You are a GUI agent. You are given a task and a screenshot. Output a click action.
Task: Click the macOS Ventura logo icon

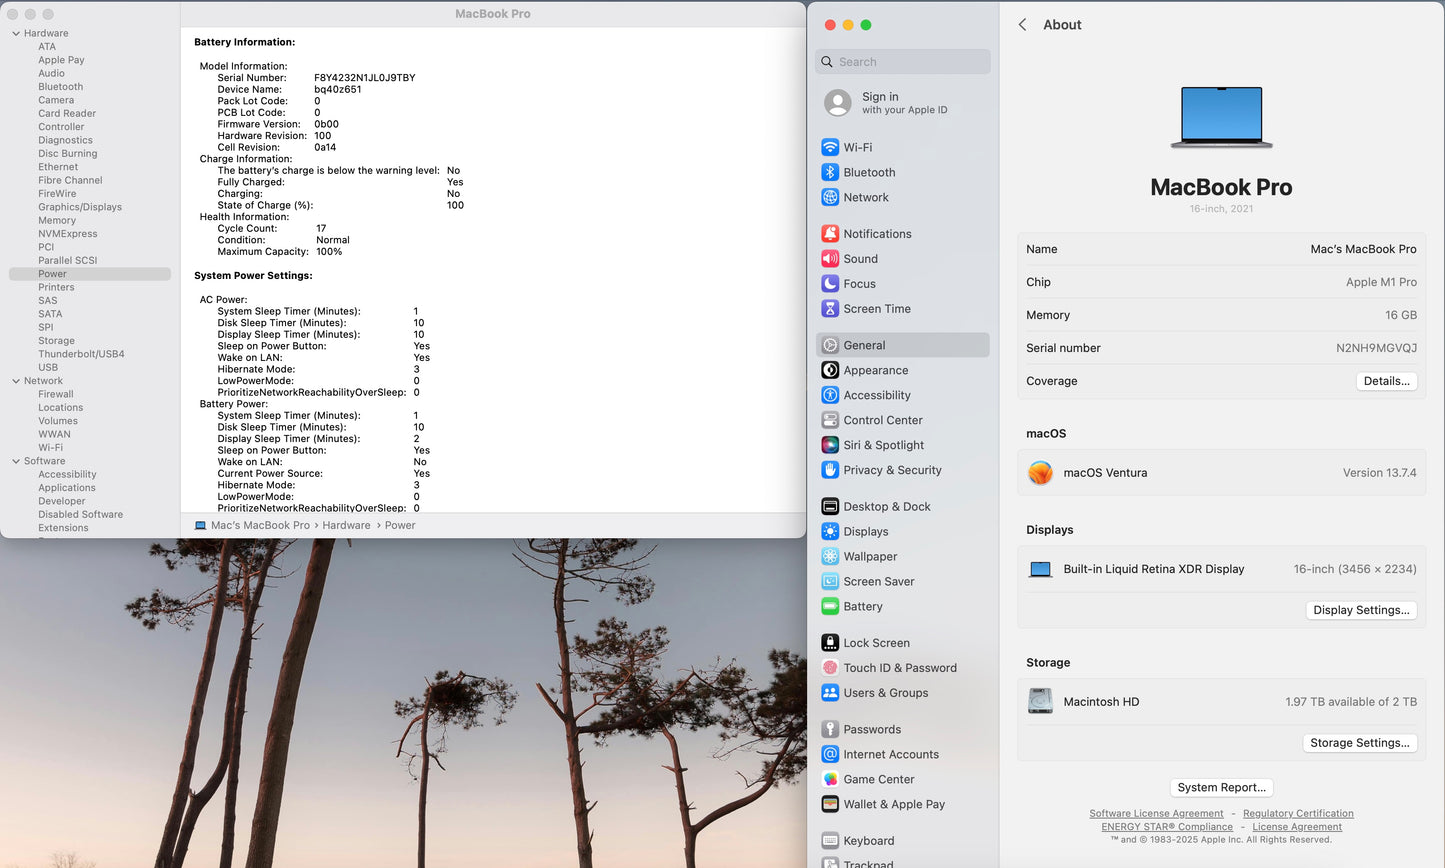[x=1041, y=473]
